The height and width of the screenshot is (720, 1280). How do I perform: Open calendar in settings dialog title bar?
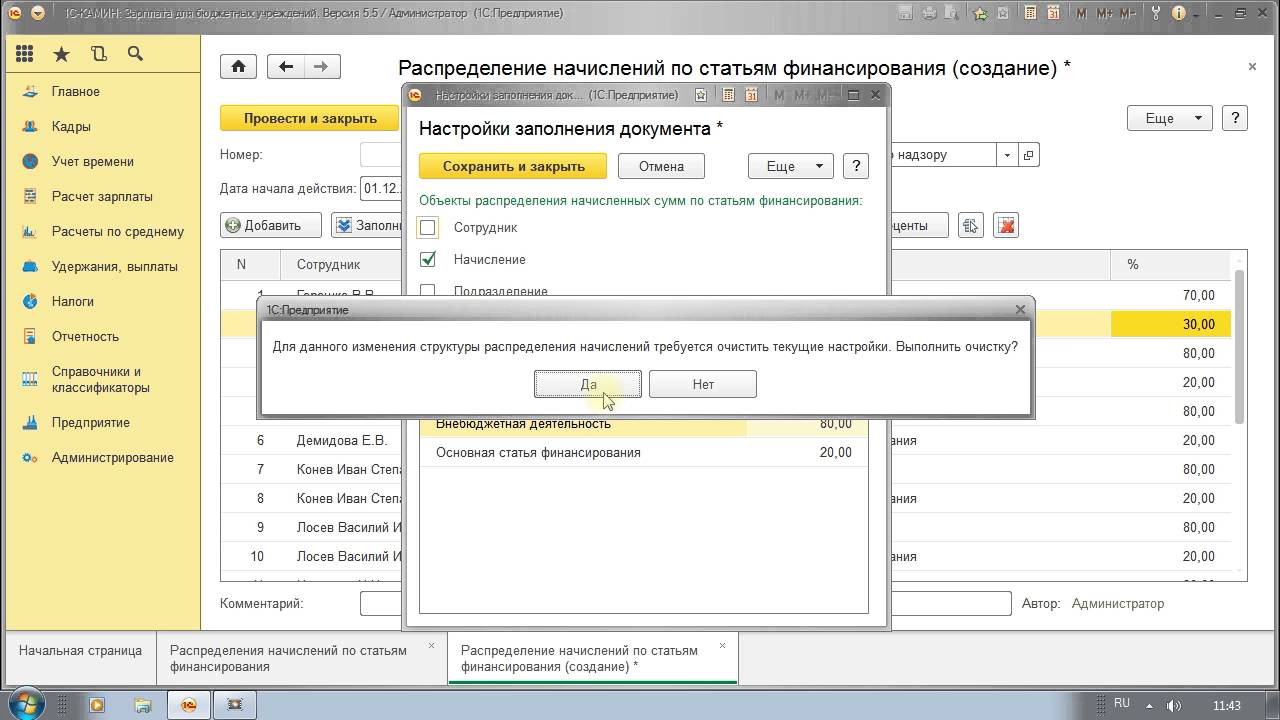(x=749, y=95)
